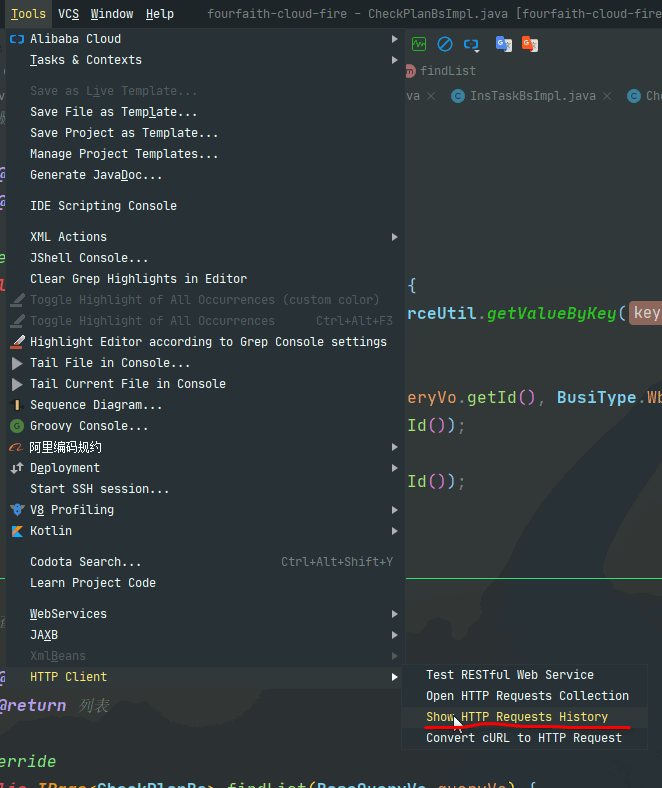
Task: Expand the Deployment submenu arrow
Action: click(395, 468)
